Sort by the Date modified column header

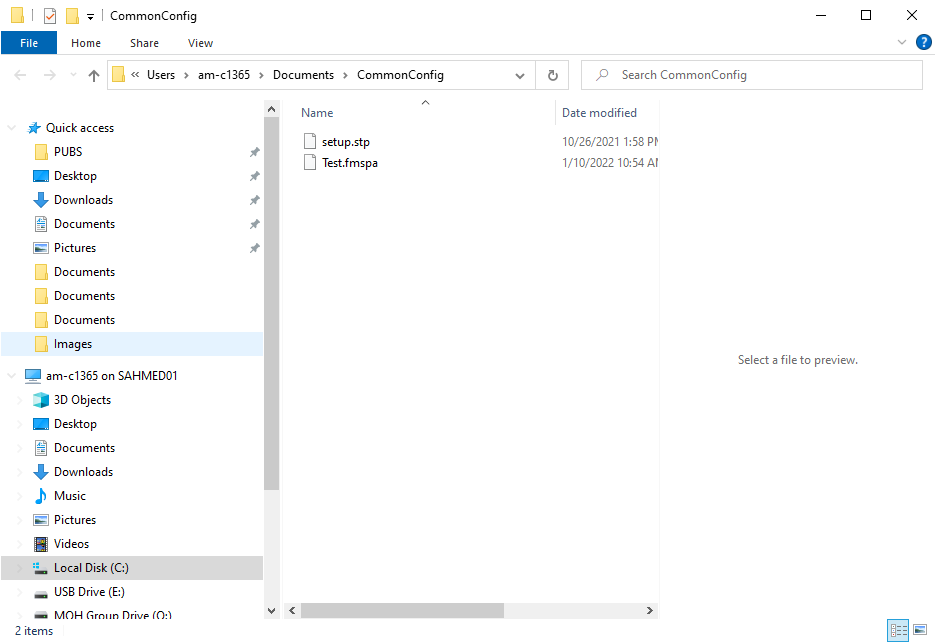tap(599, 113)
